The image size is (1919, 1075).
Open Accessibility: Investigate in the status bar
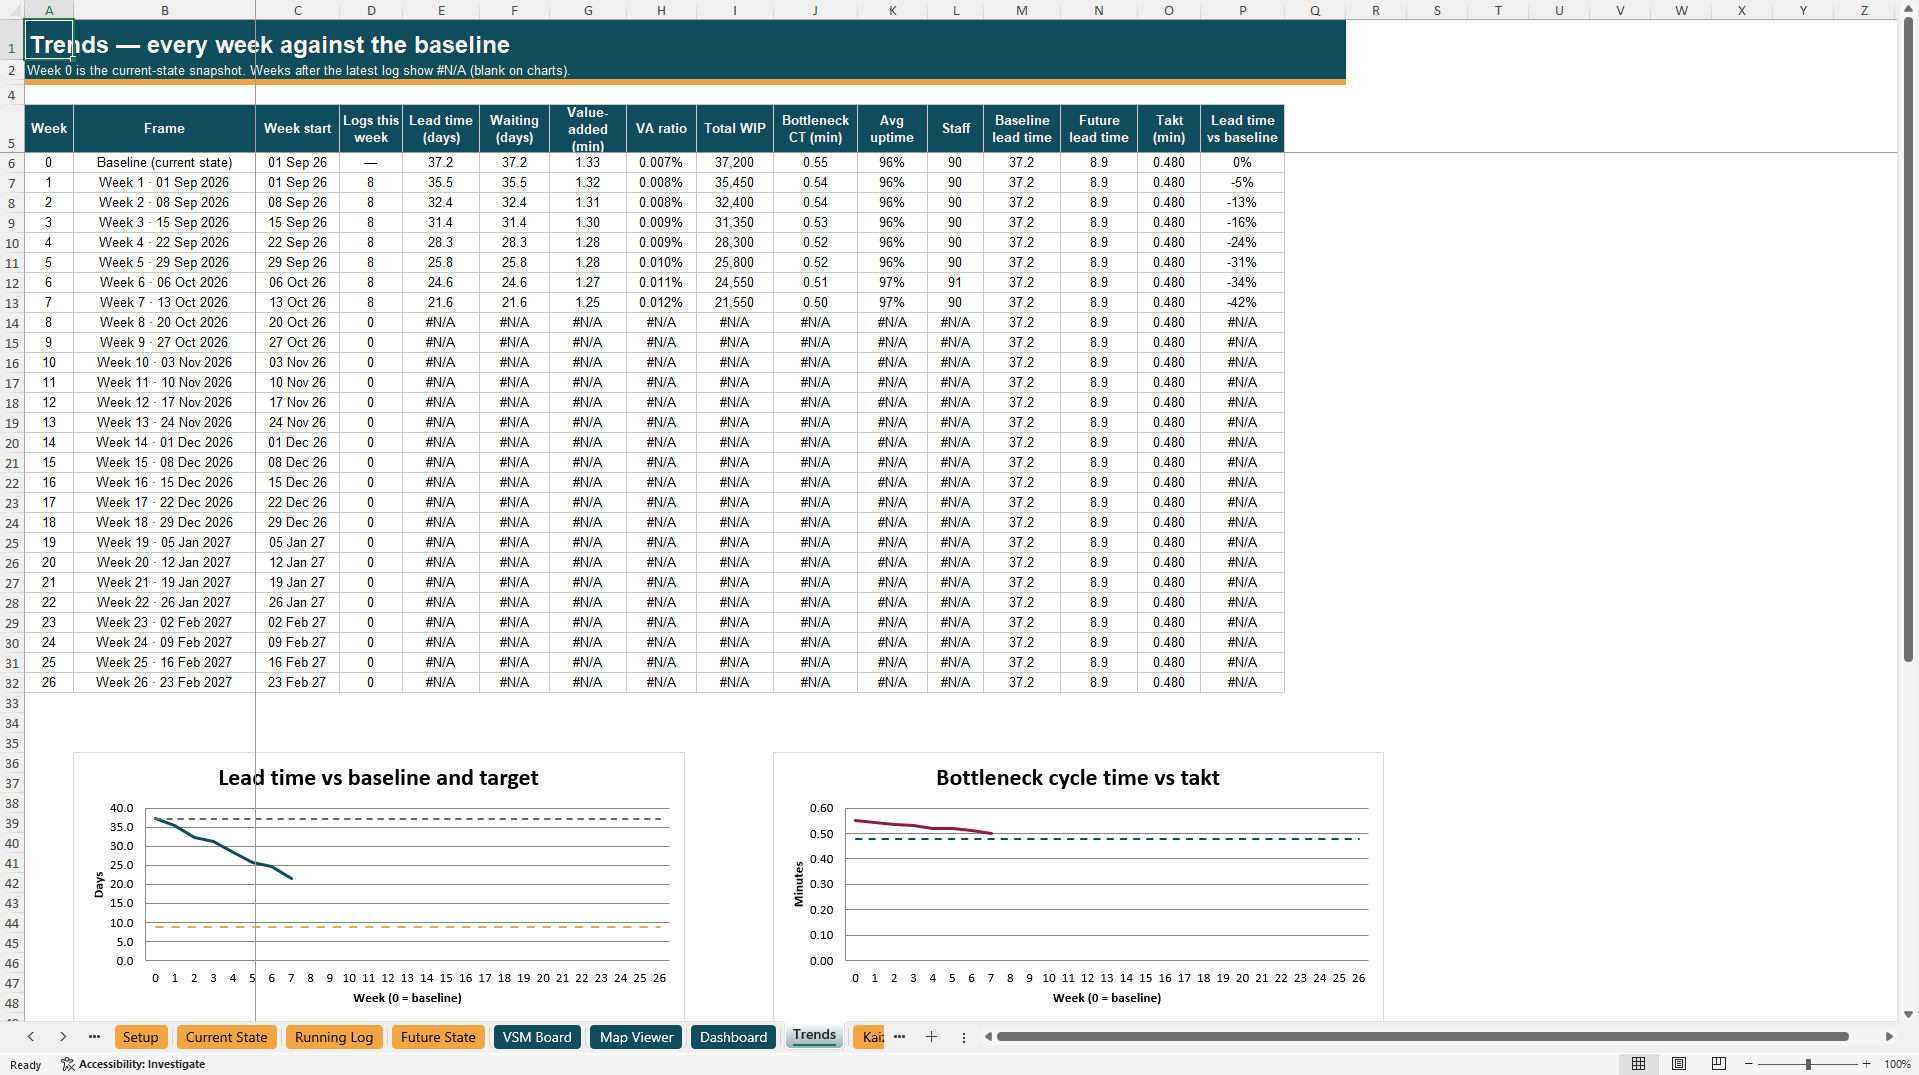133,1064
